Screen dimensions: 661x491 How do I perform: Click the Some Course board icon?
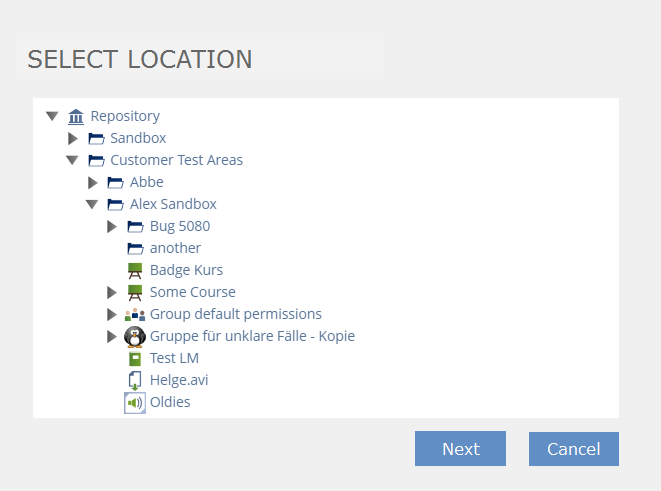click(135, 292)
